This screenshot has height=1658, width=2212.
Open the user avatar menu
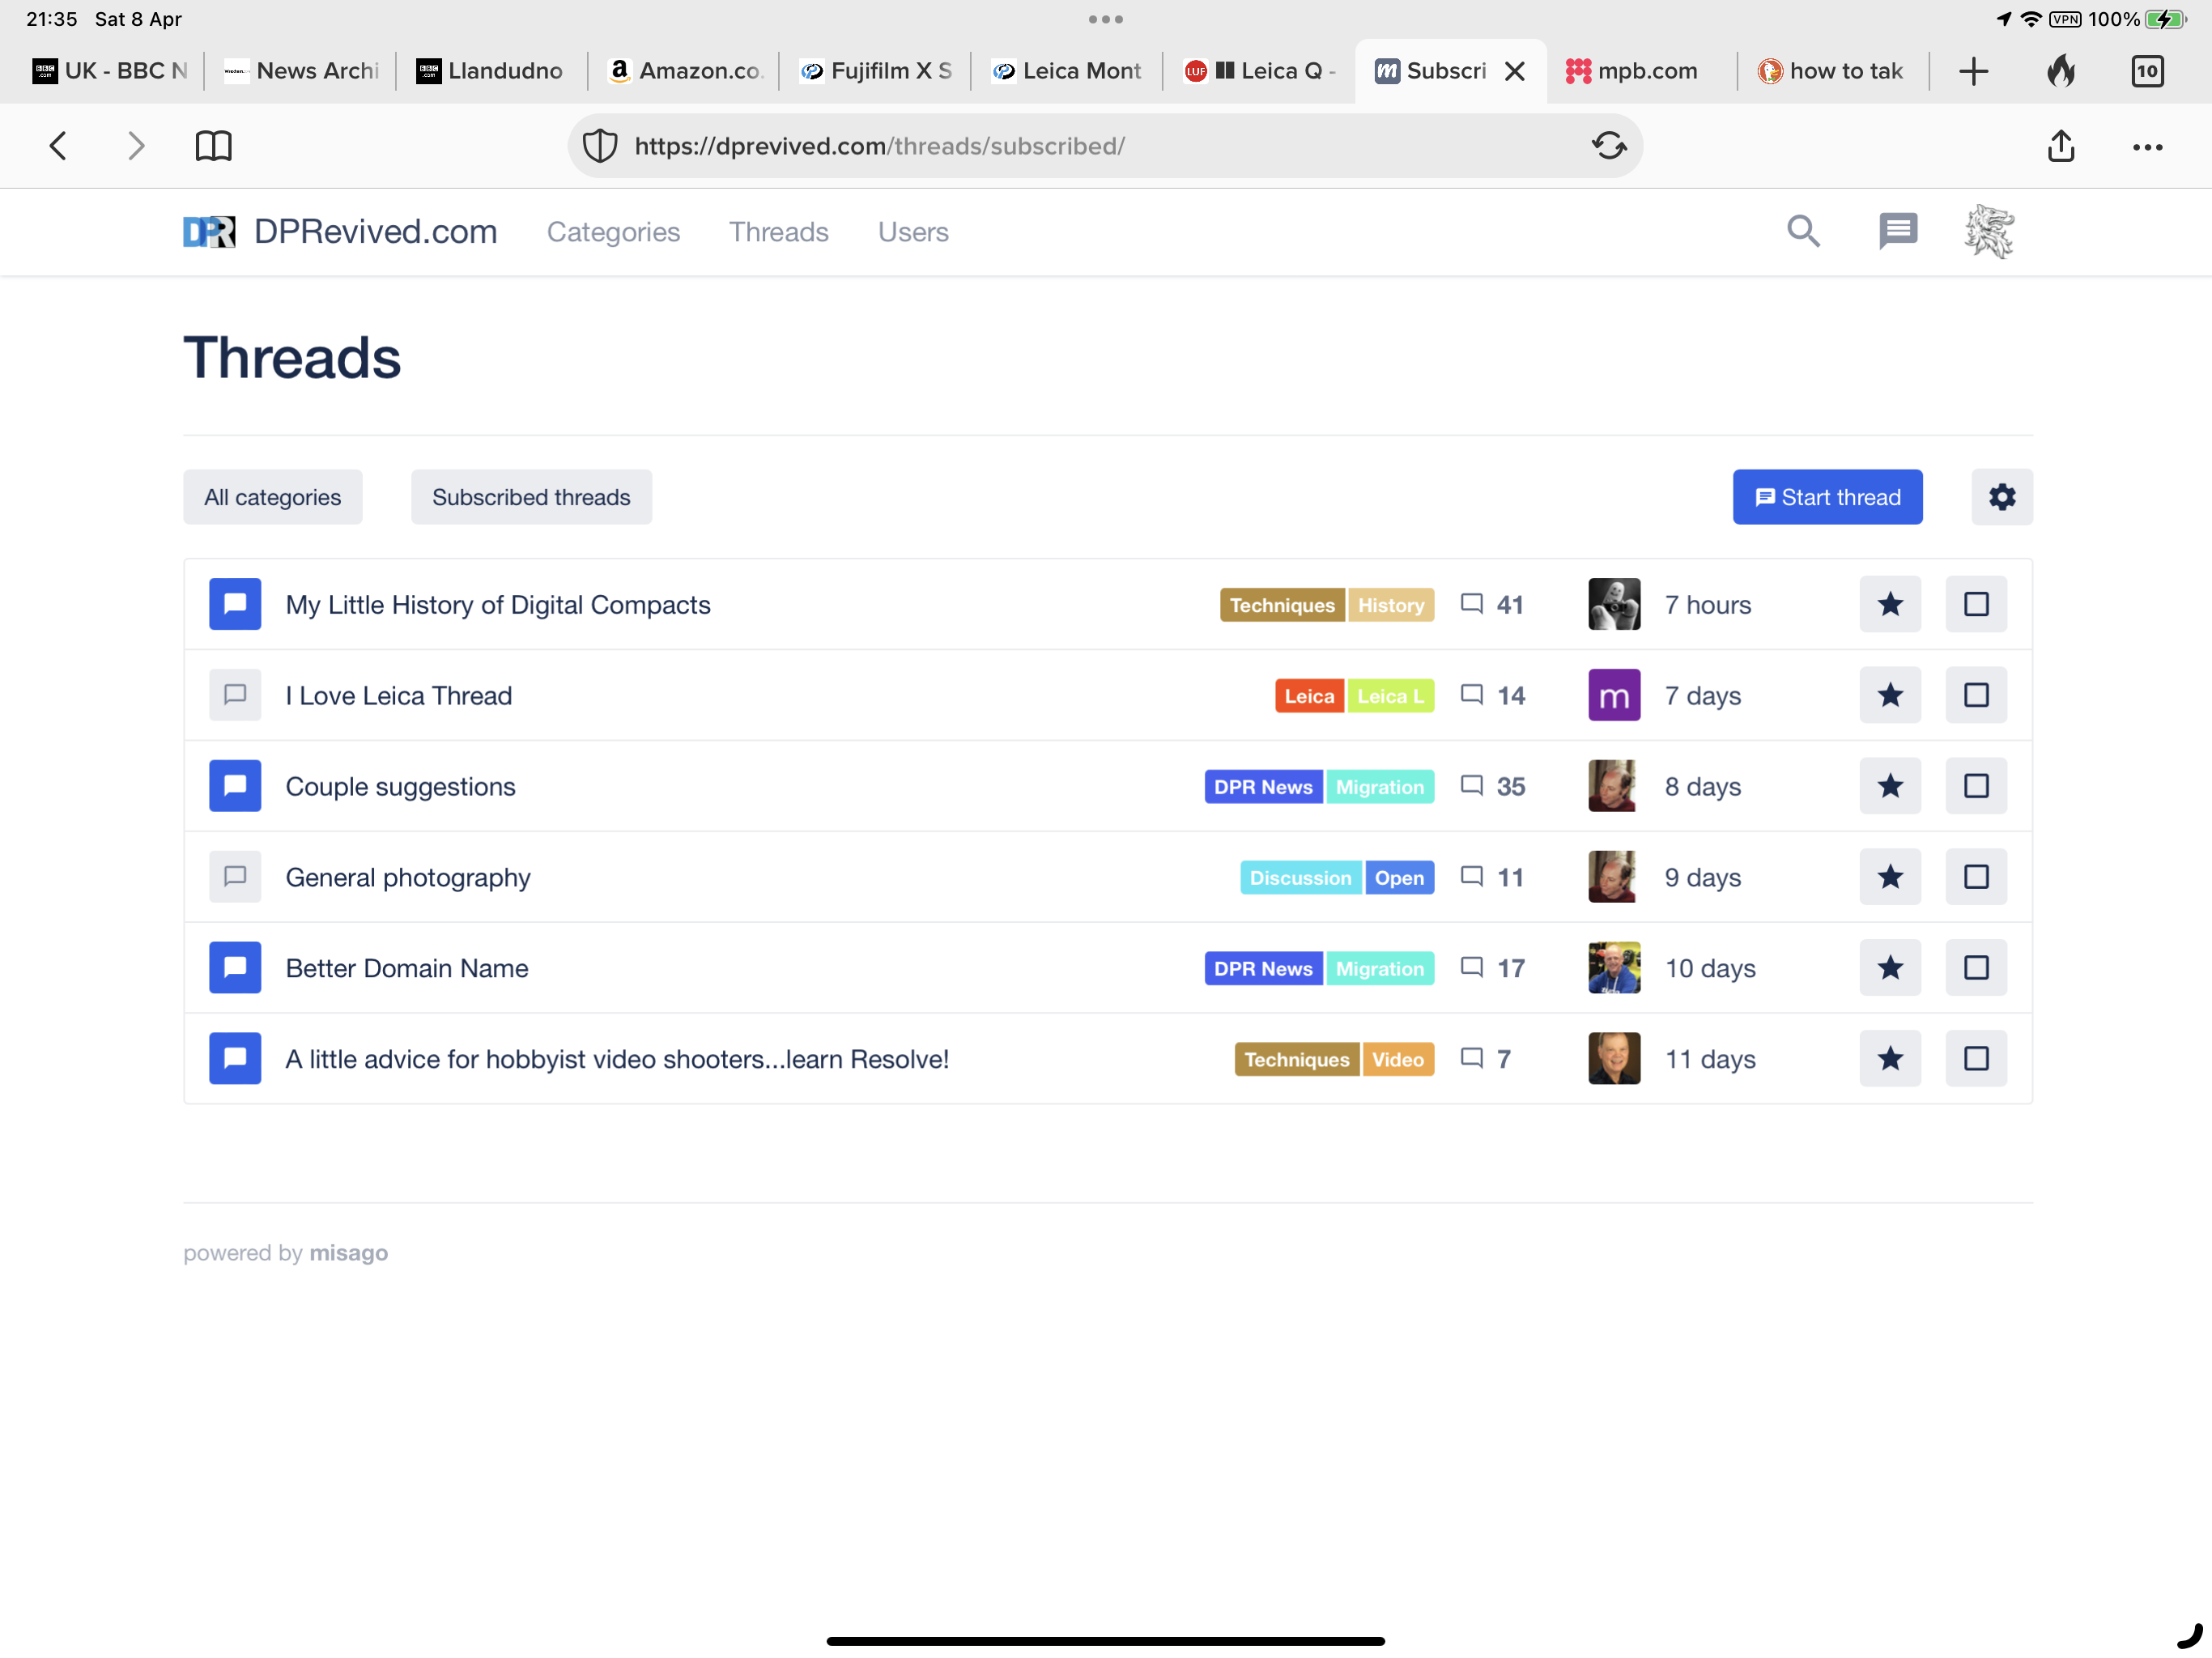(x=1989, y=231)
